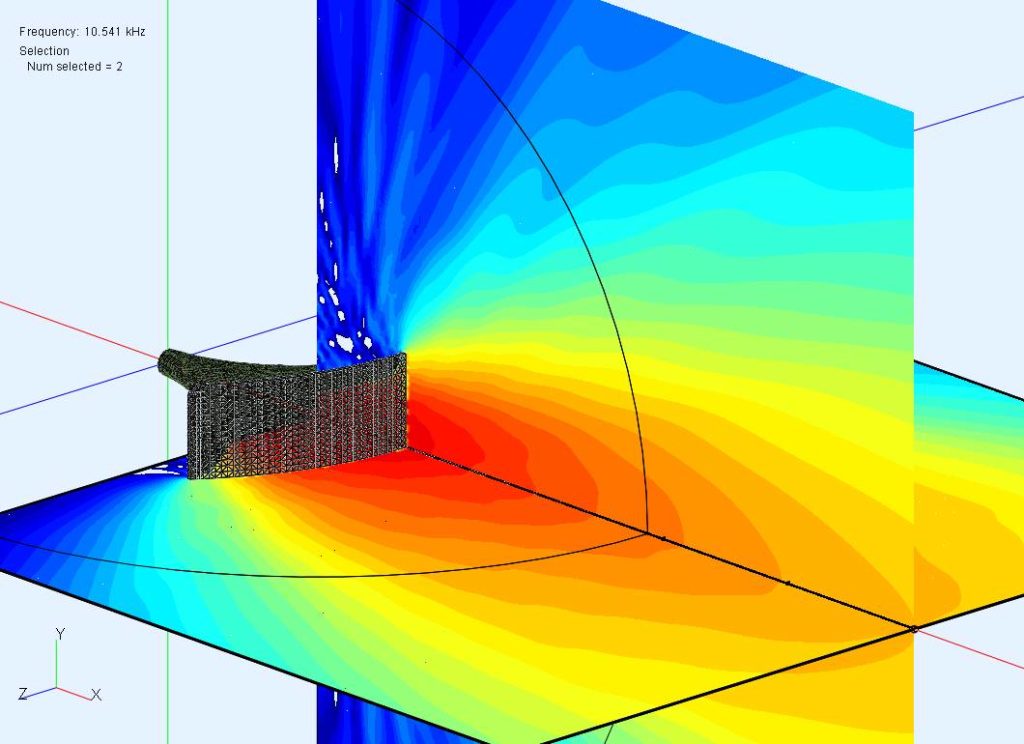Click the top-right corner of the vertical plane
The height and width of the screenshot is (744, 1024).
point(912,110)
